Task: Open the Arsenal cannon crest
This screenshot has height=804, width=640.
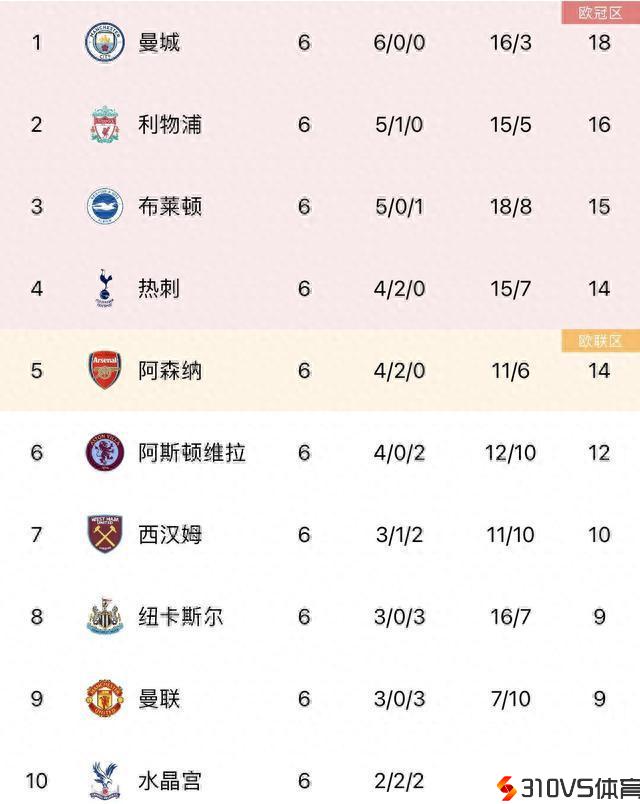Action: (x=104, y=371)
